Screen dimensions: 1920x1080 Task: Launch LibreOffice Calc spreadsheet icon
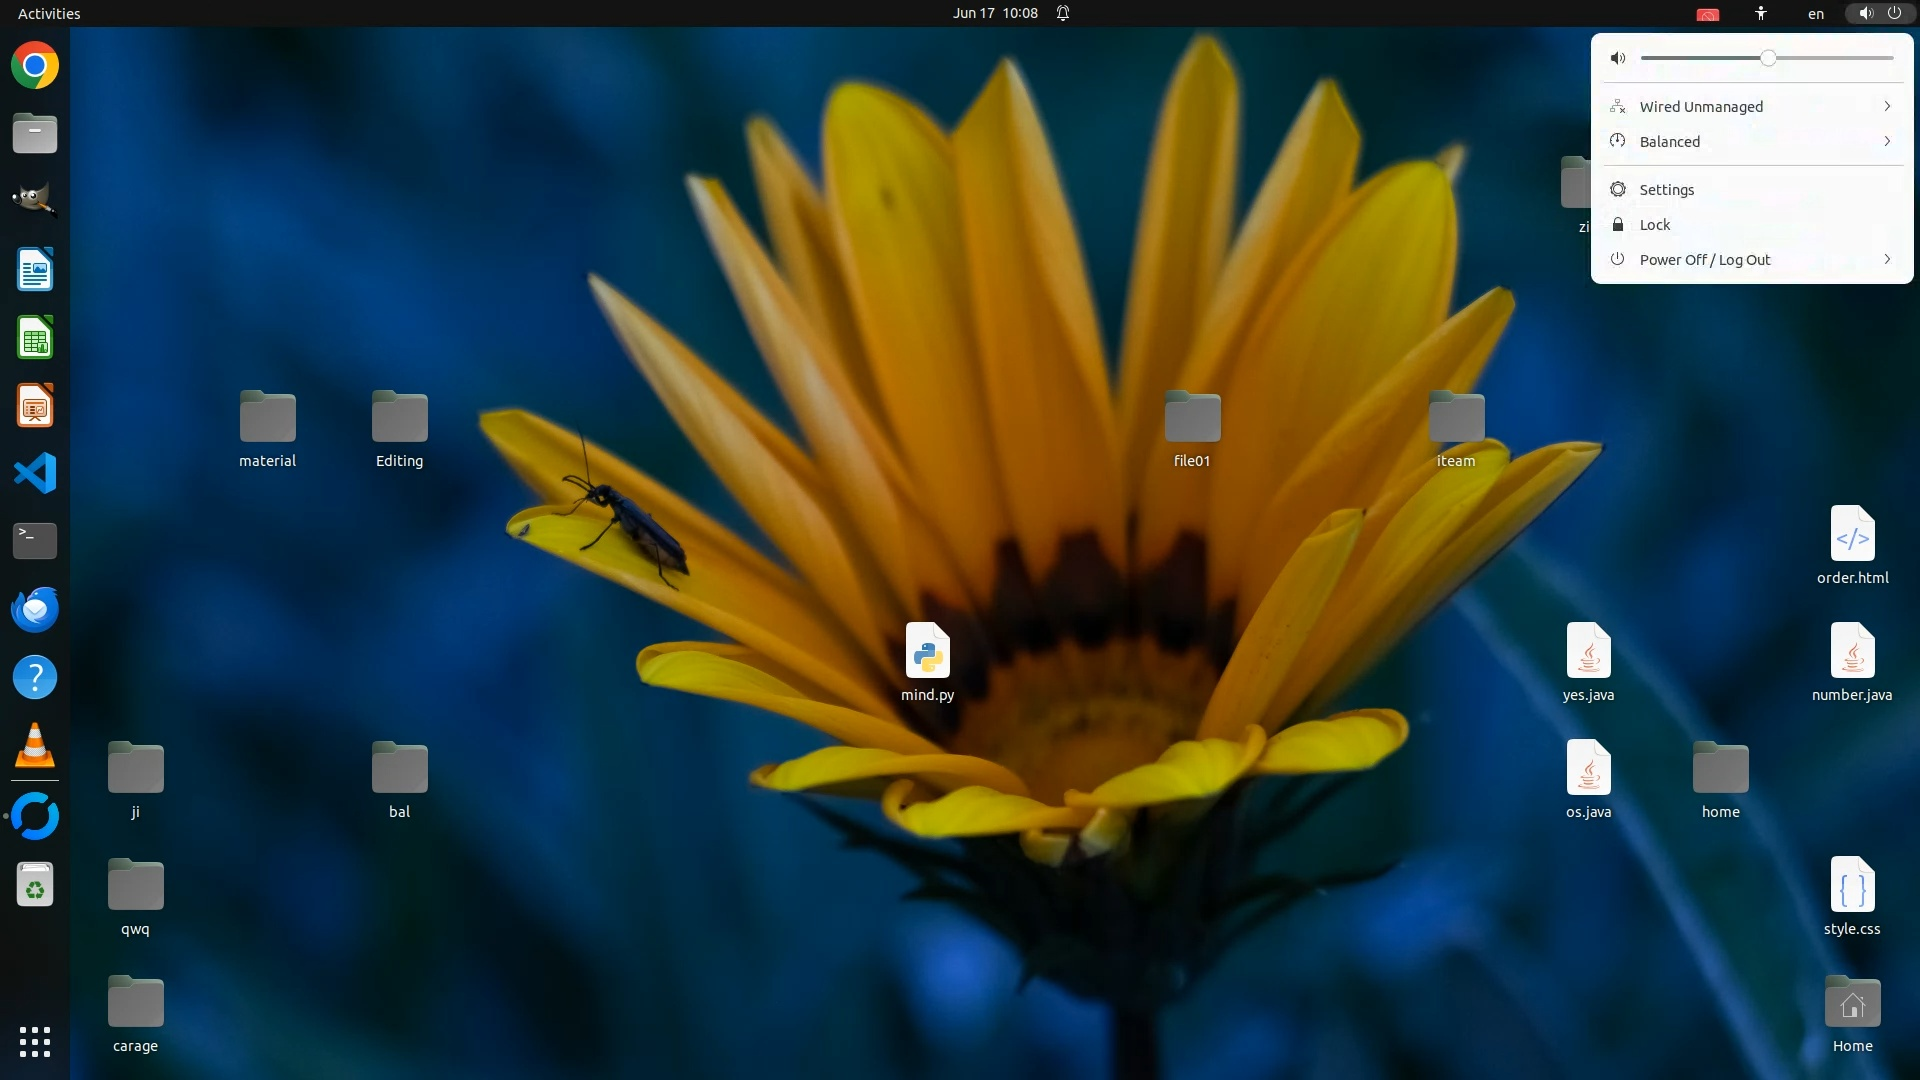click(x=35, y=338)
